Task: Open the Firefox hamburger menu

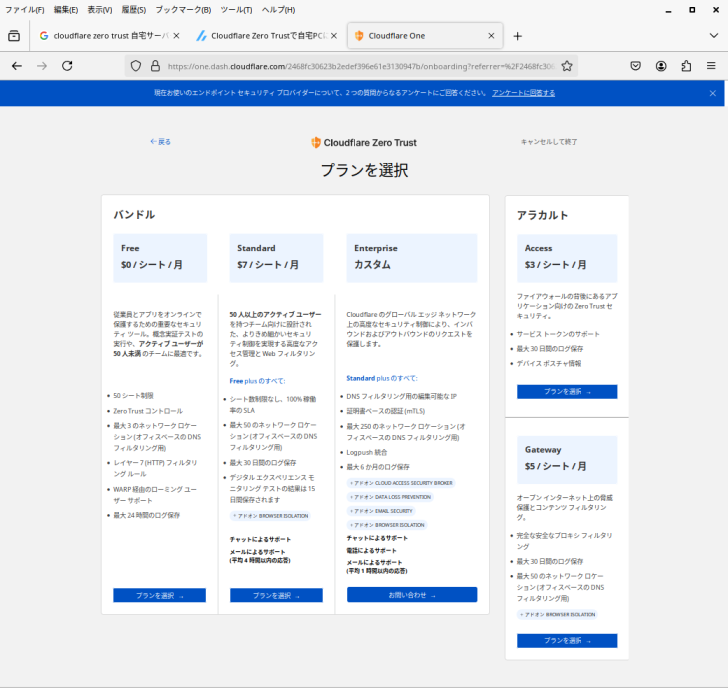Action: point(711,66)
